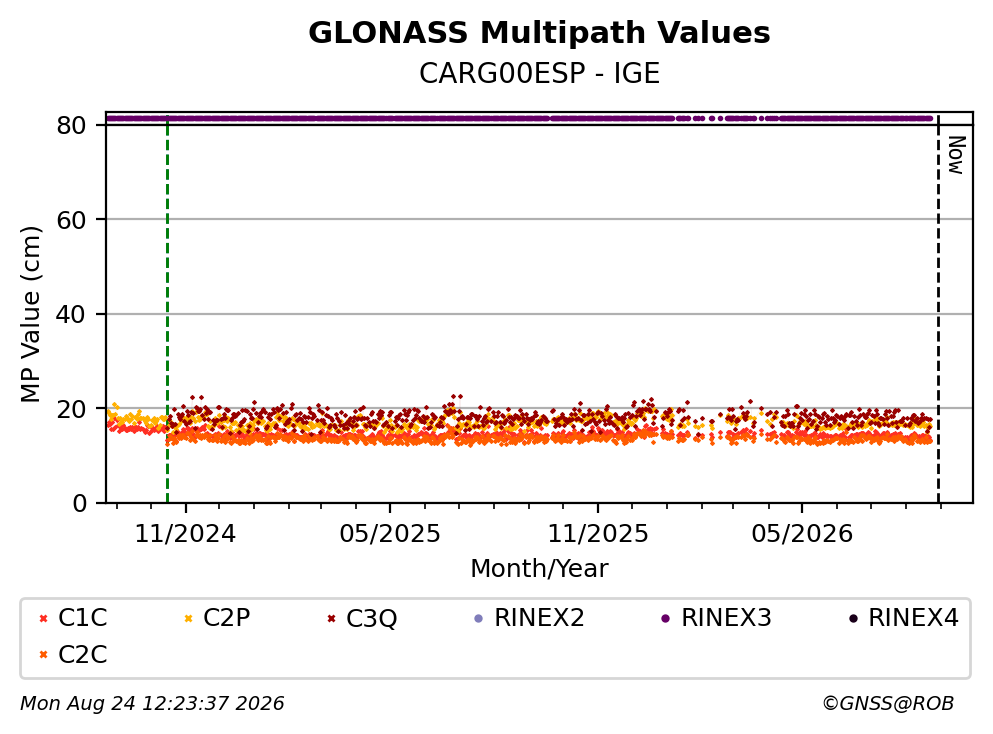Image resolution: width=993 pixels, height=734 pixels.
Task: Click the ©GNSS@ROB copyright text
Action: [x=888, y=703]
